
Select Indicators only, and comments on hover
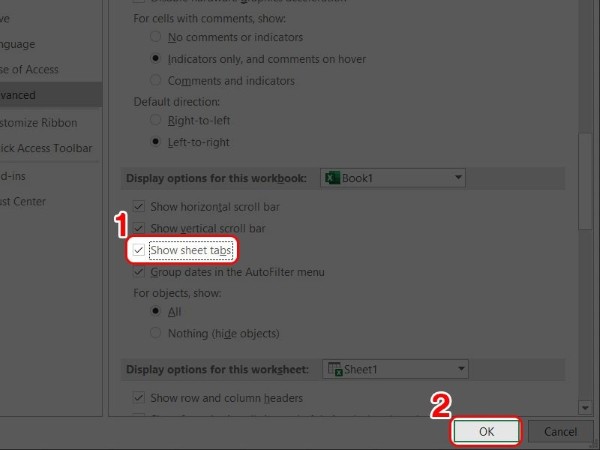(x=155, y=59)
